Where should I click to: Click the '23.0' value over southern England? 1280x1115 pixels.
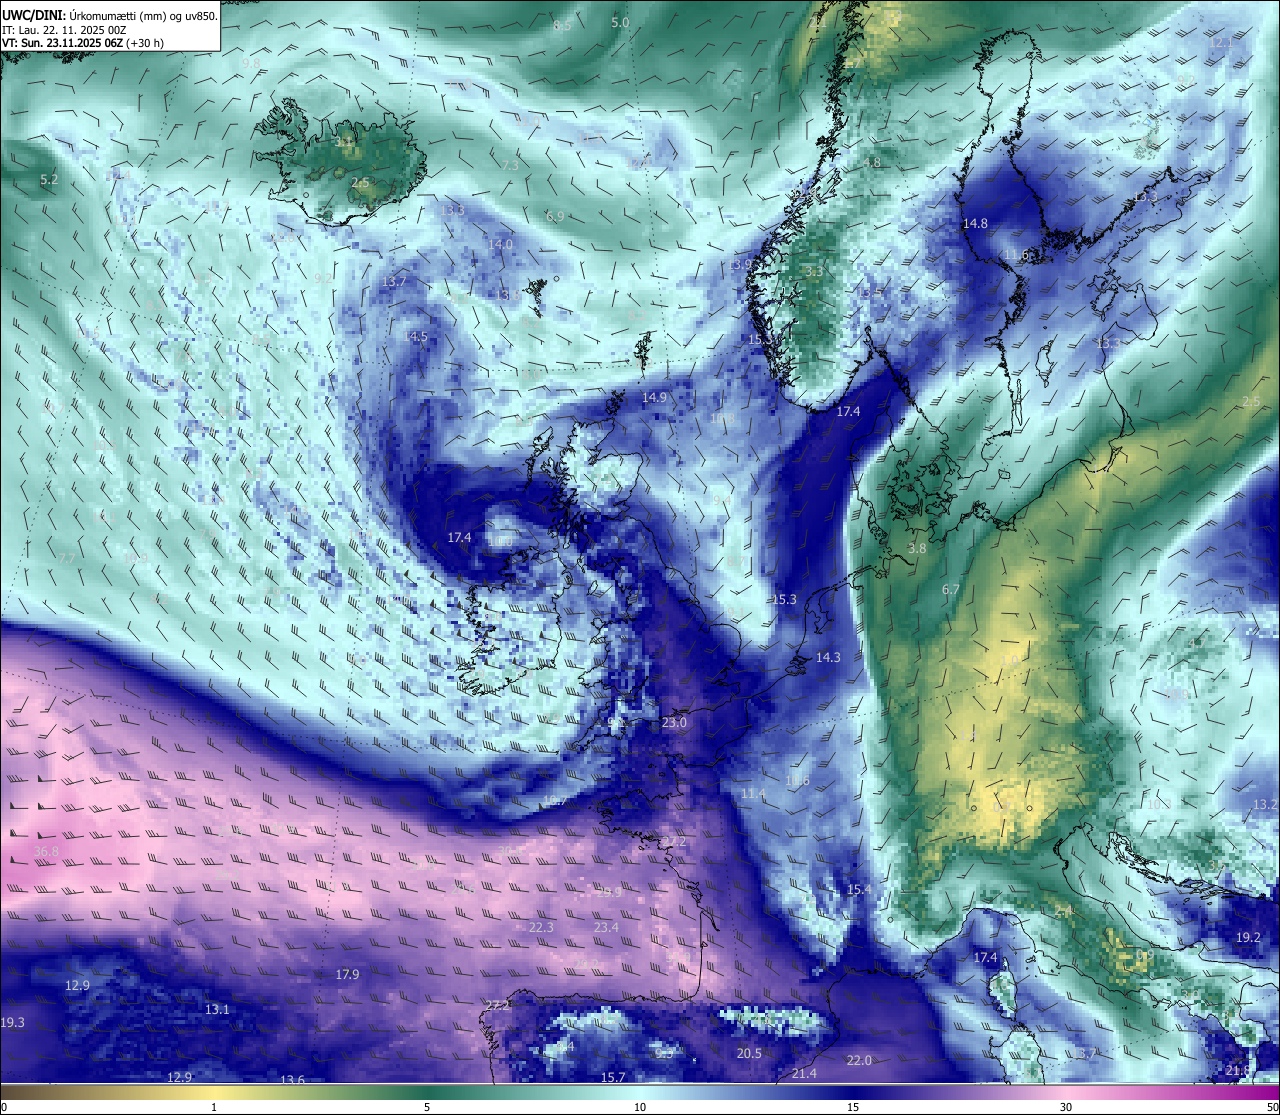coord(675,723)
